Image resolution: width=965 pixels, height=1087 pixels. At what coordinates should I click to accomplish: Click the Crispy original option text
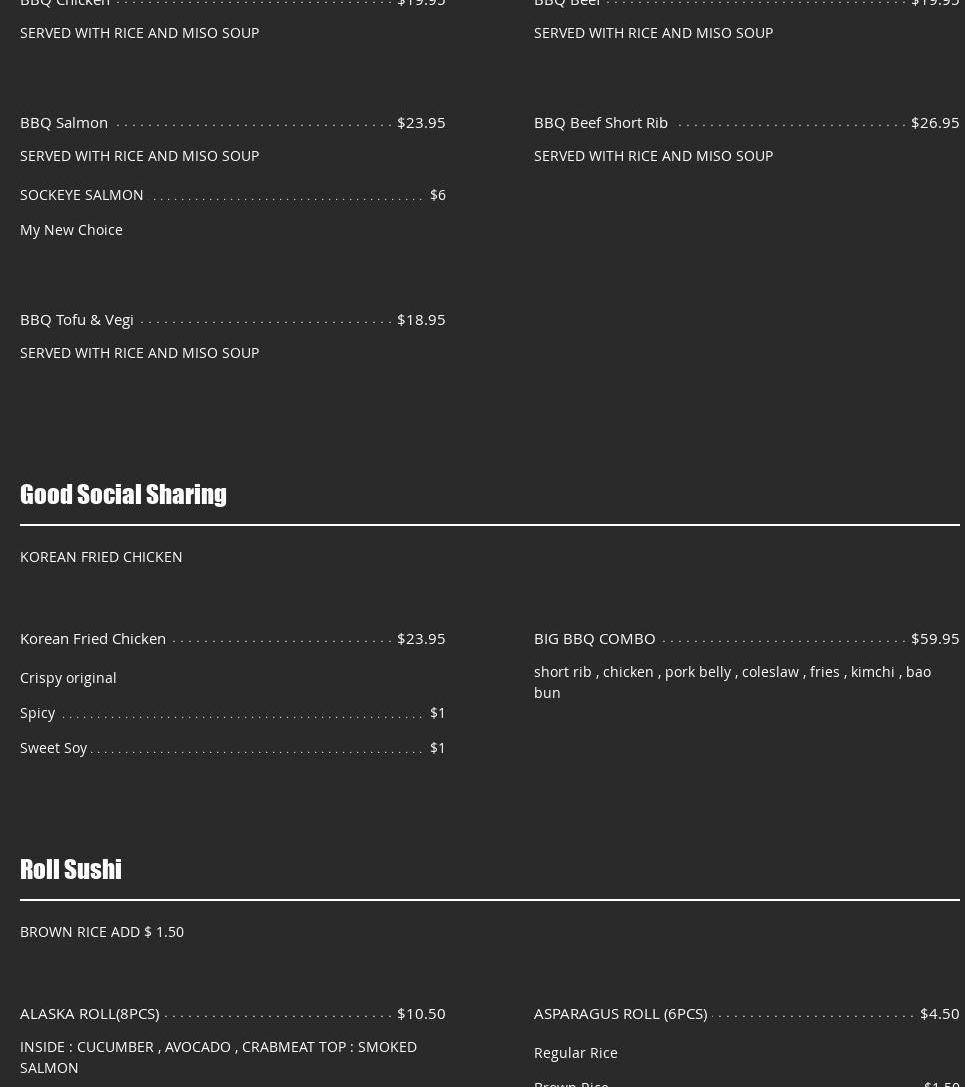point(68,678)
